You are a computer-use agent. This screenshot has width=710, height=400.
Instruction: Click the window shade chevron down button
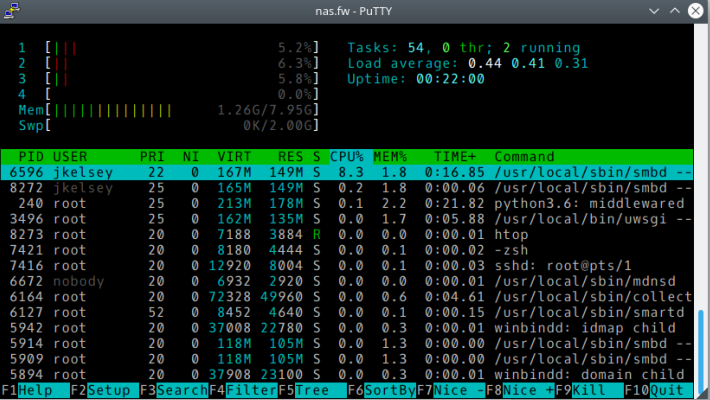click(x=654, y=11)
